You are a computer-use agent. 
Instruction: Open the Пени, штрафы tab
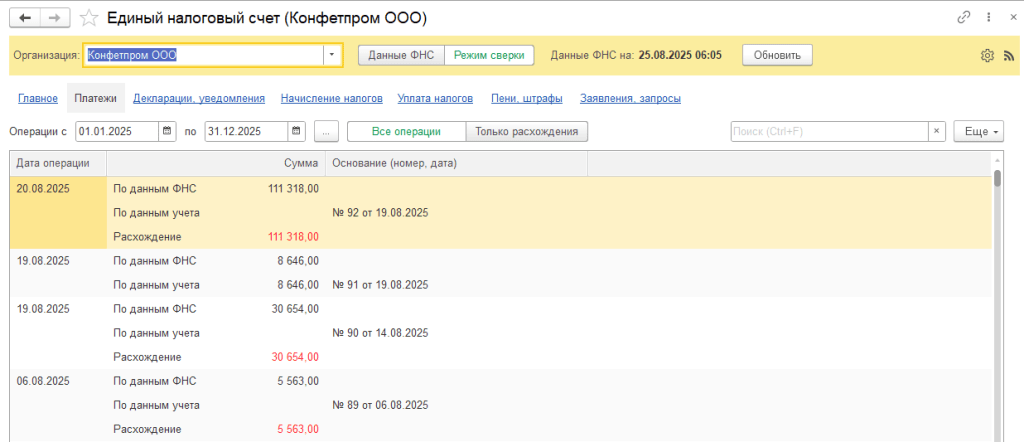pos(526,98)
